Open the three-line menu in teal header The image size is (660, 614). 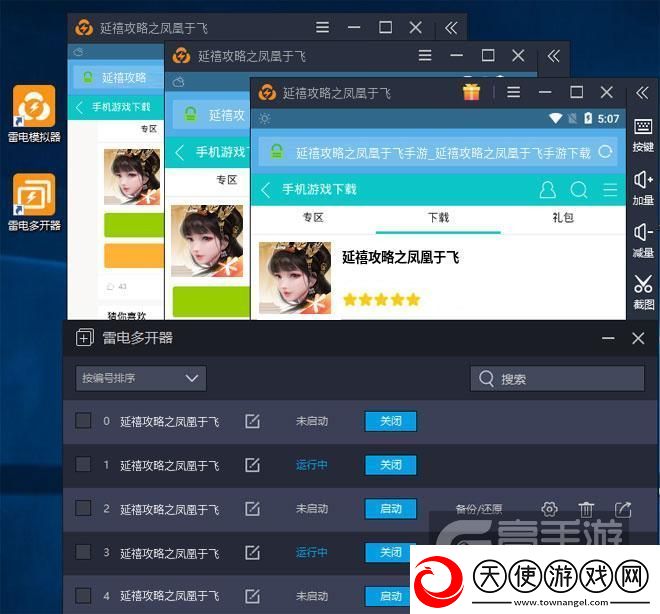610,190
